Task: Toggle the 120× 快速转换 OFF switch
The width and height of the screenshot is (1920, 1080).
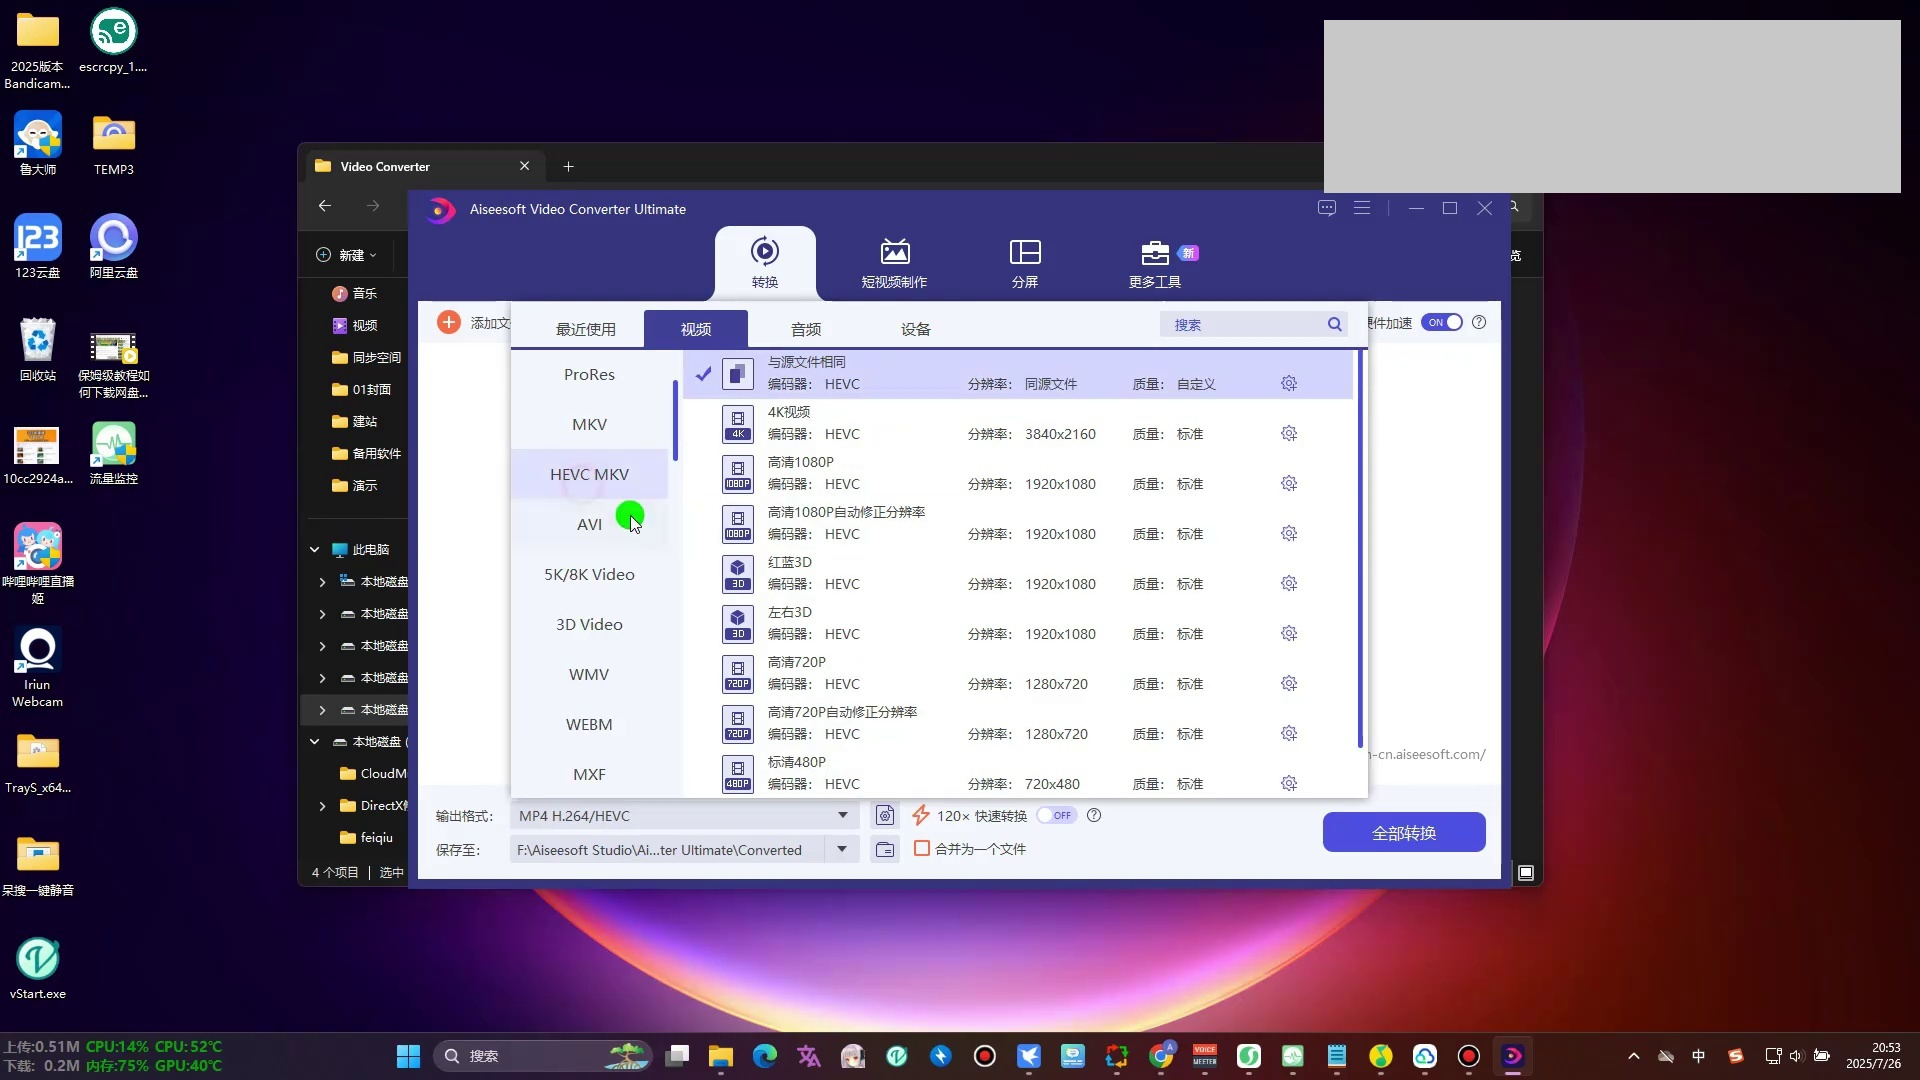Action: [1056, 816]
